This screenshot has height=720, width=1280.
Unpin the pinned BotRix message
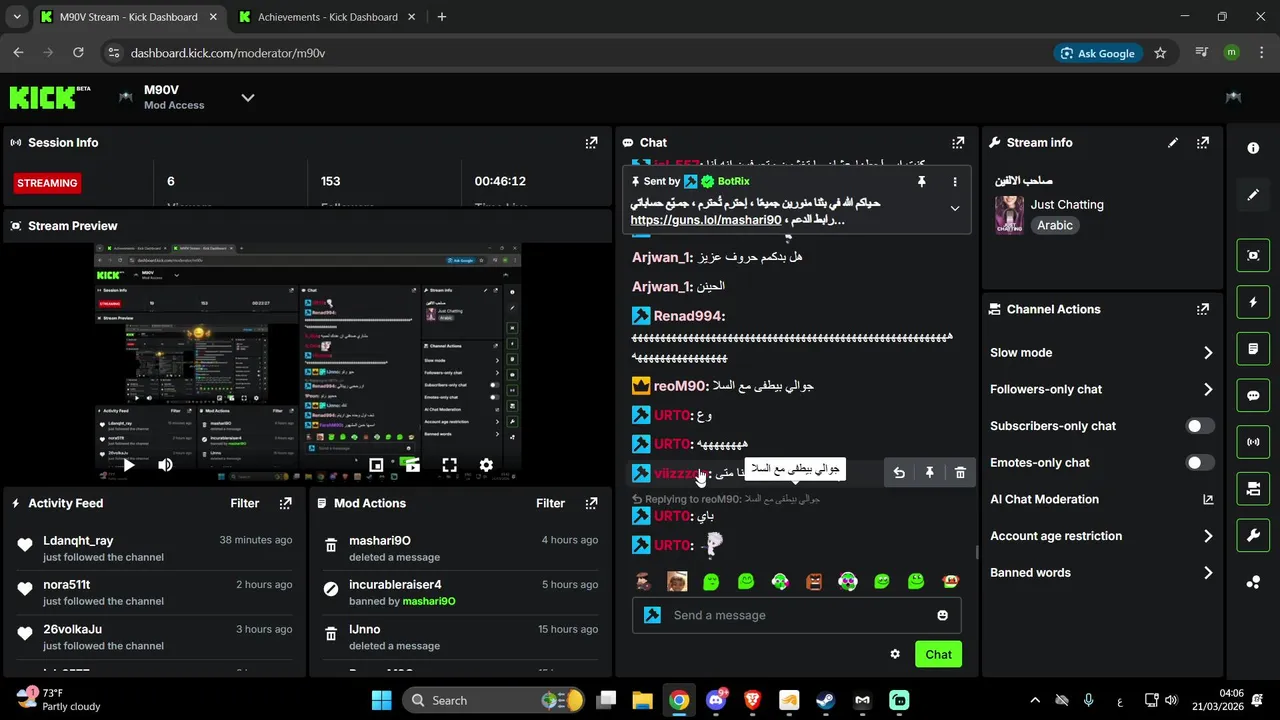[921, 182]
